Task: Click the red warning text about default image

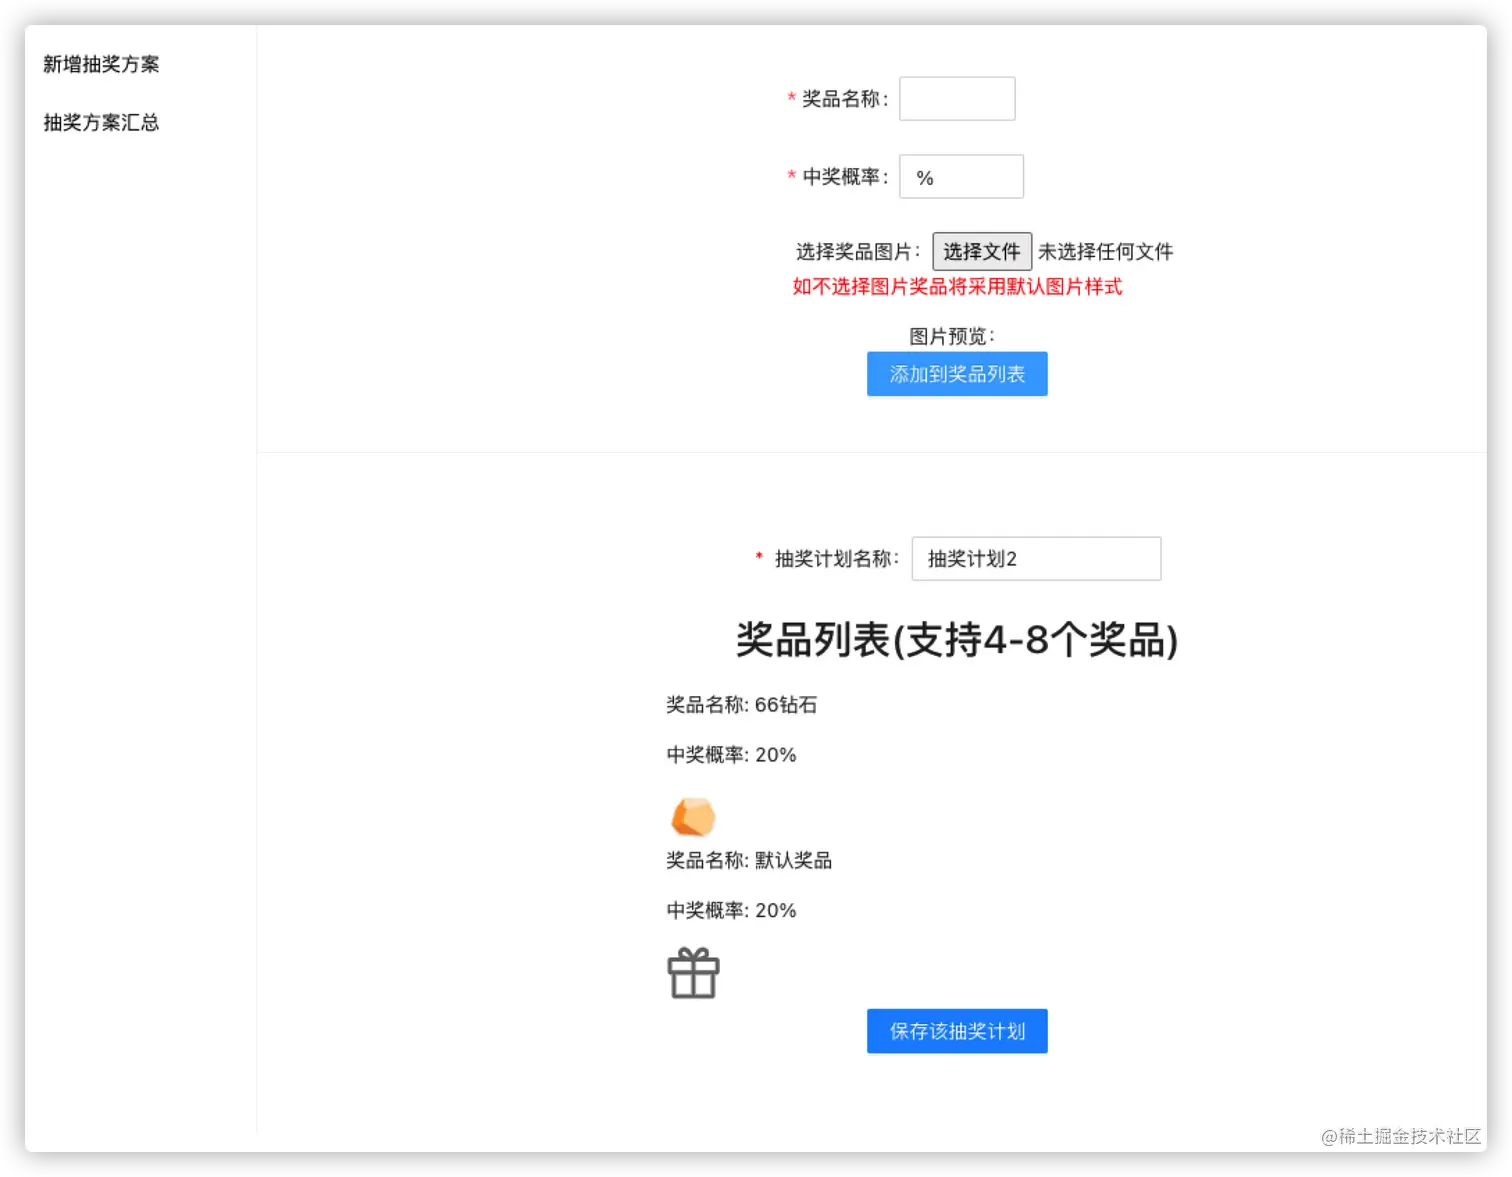Action: pos(956,287)
